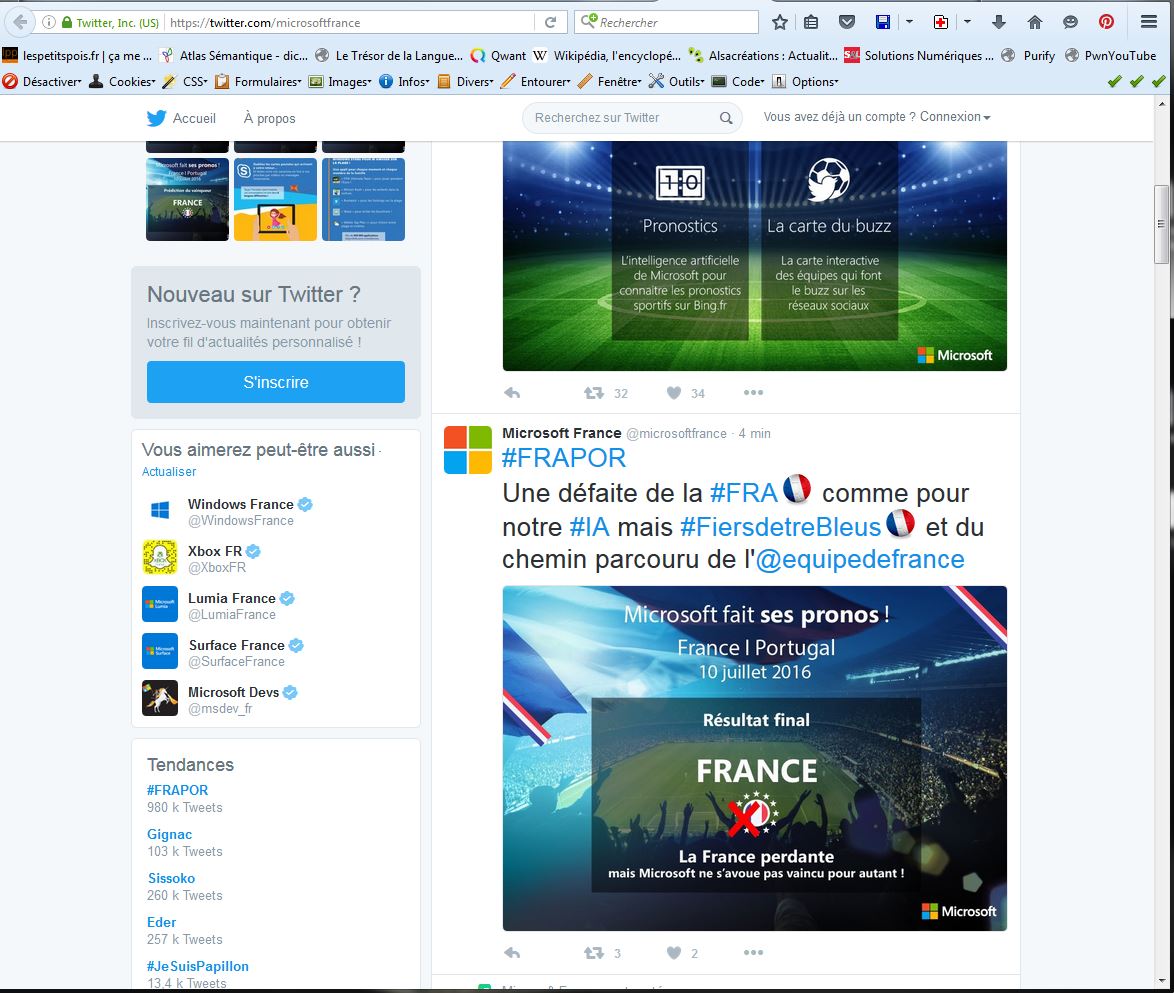Open the Cookies developer toolbar menu
Screen dimensions: 1174x993
click(x=122, y=82)
